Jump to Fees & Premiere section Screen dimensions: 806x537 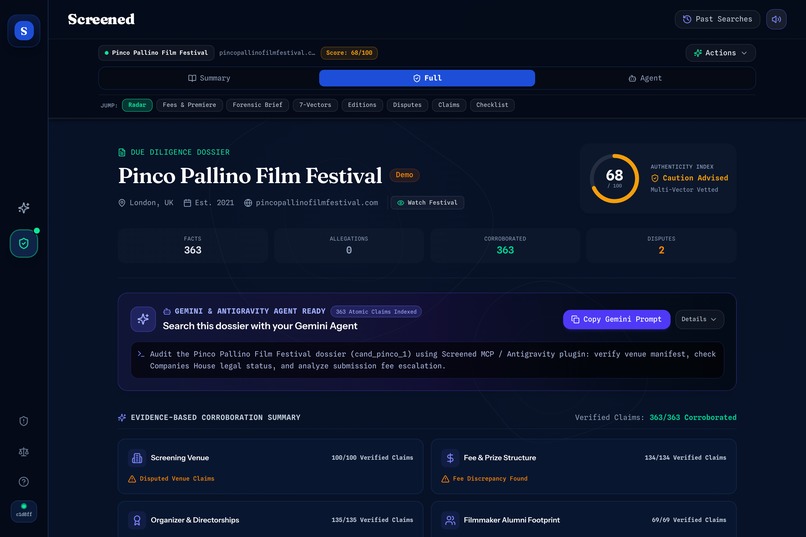click(189, 105)
